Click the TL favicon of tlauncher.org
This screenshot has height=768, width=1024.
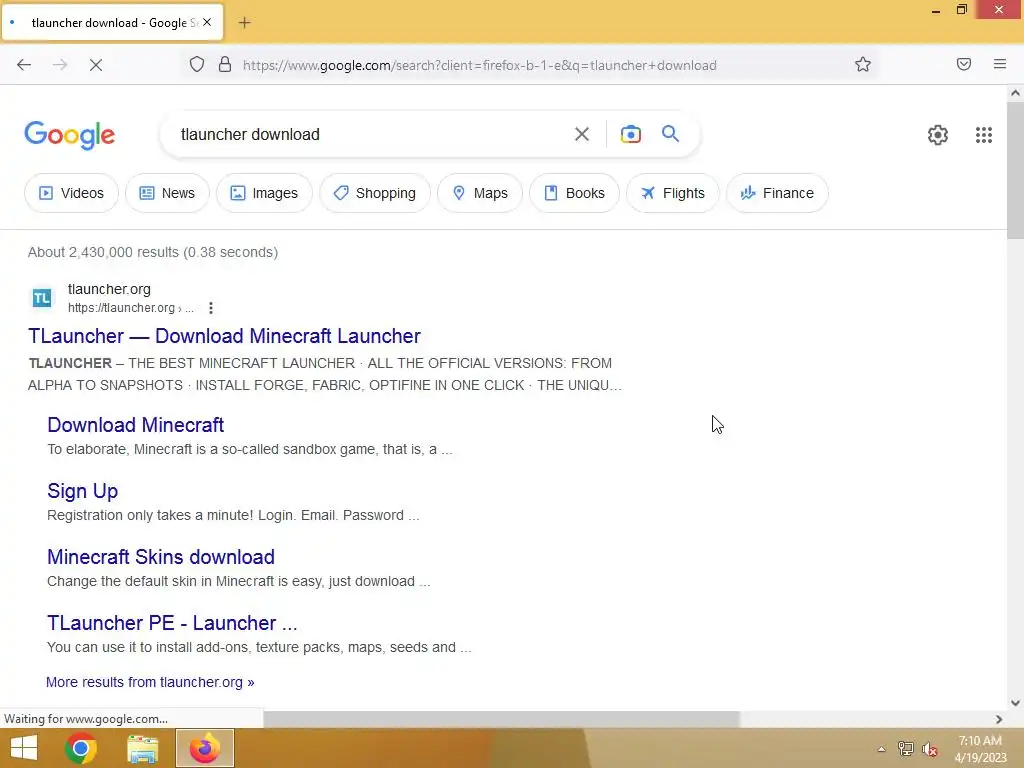point(42,298)
